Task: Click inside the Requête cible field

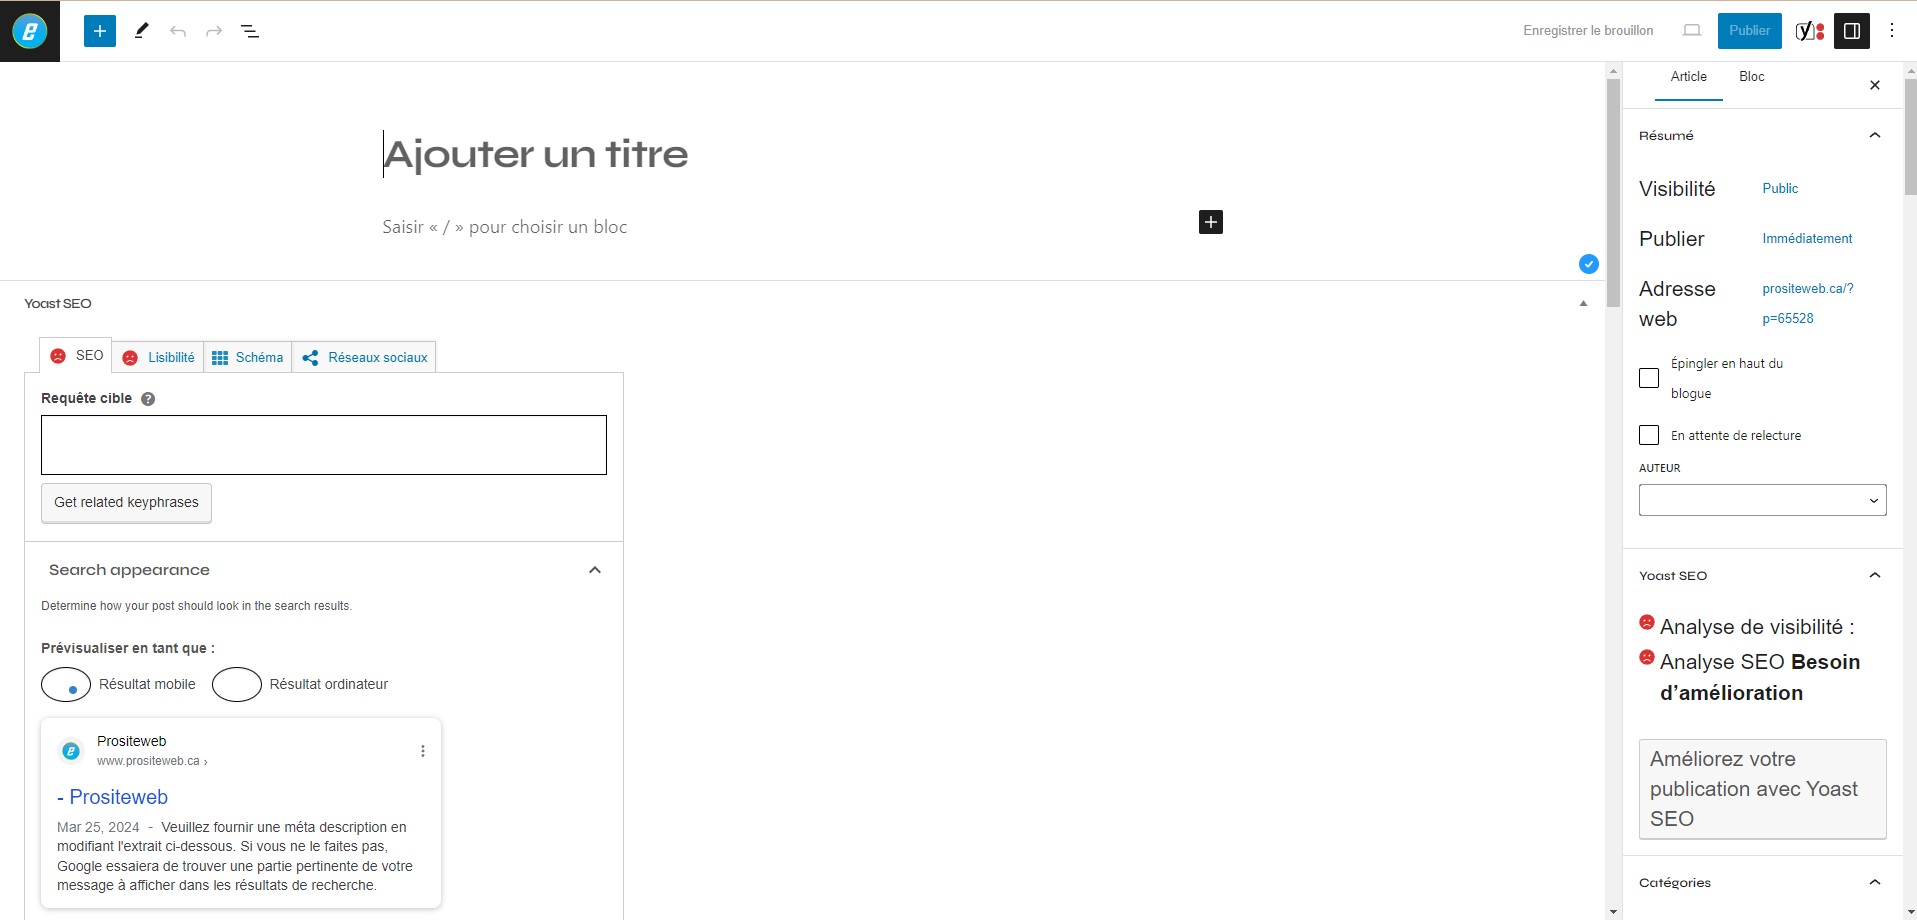Action: click(x=324, y=445)
